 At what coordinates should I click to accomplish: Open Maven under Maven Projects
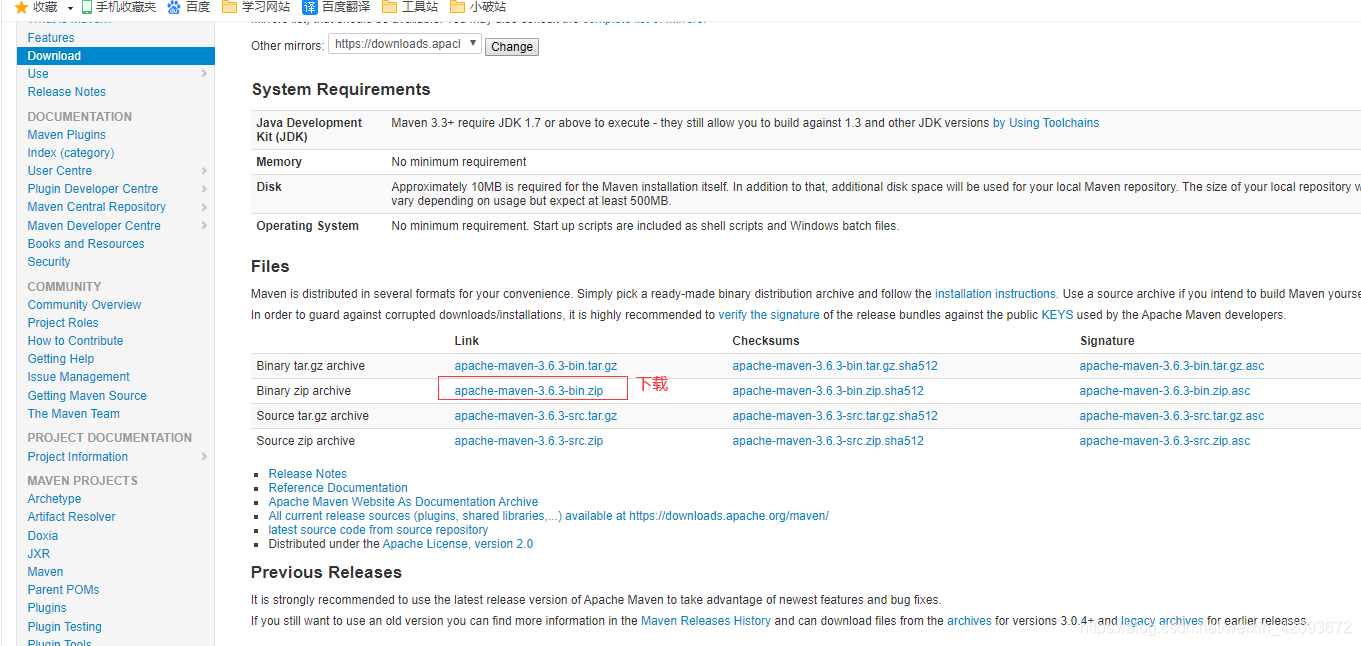(x=46, y=572)
